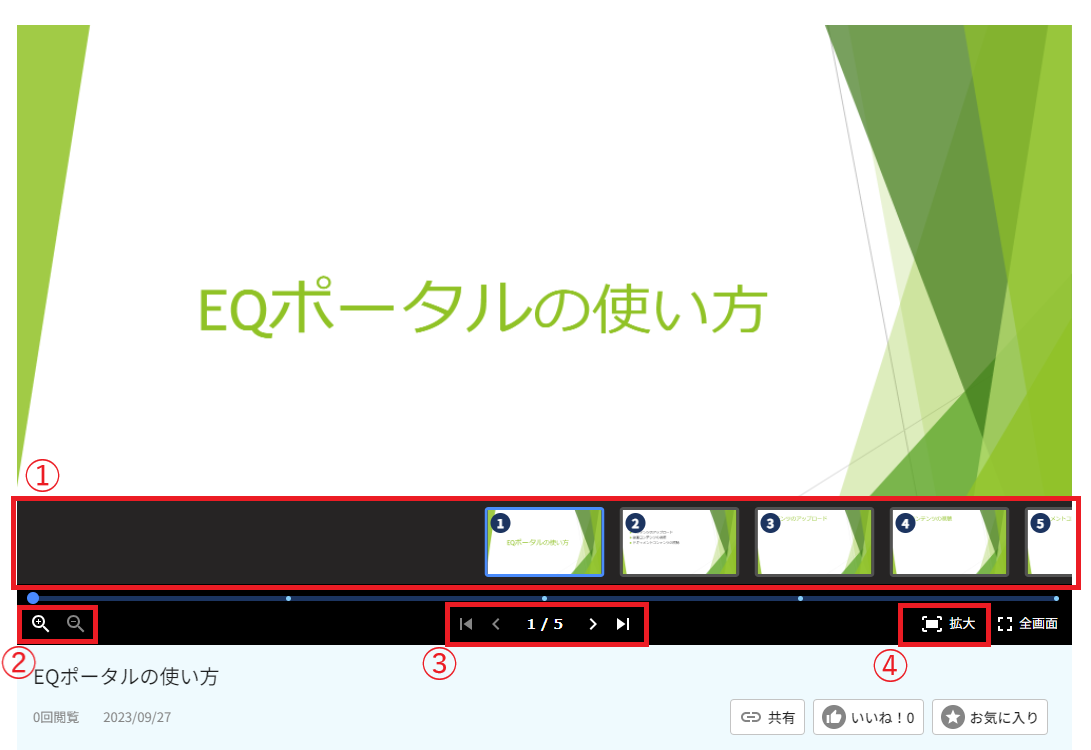Click the zoom out magnifier icon
The image size is (1091, 750).
pos(75,624)
